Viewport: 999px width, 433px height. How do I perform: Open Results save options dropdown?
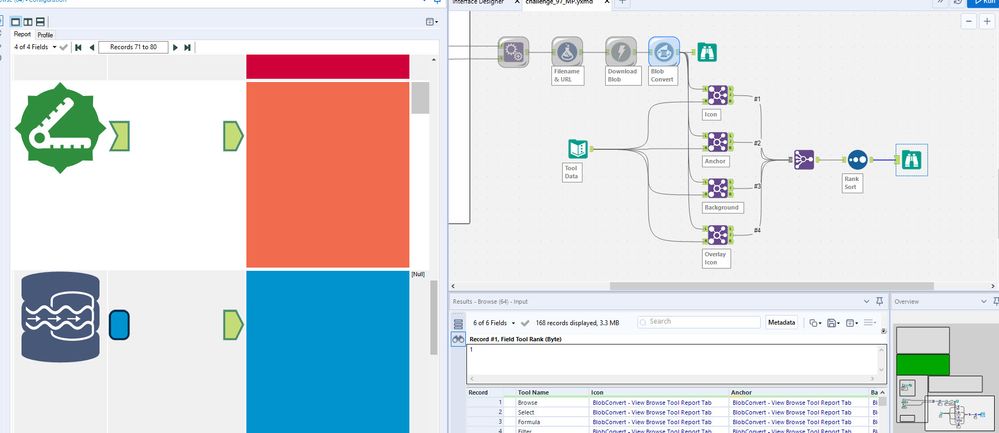pyautogui.click(x=833, y=323)
